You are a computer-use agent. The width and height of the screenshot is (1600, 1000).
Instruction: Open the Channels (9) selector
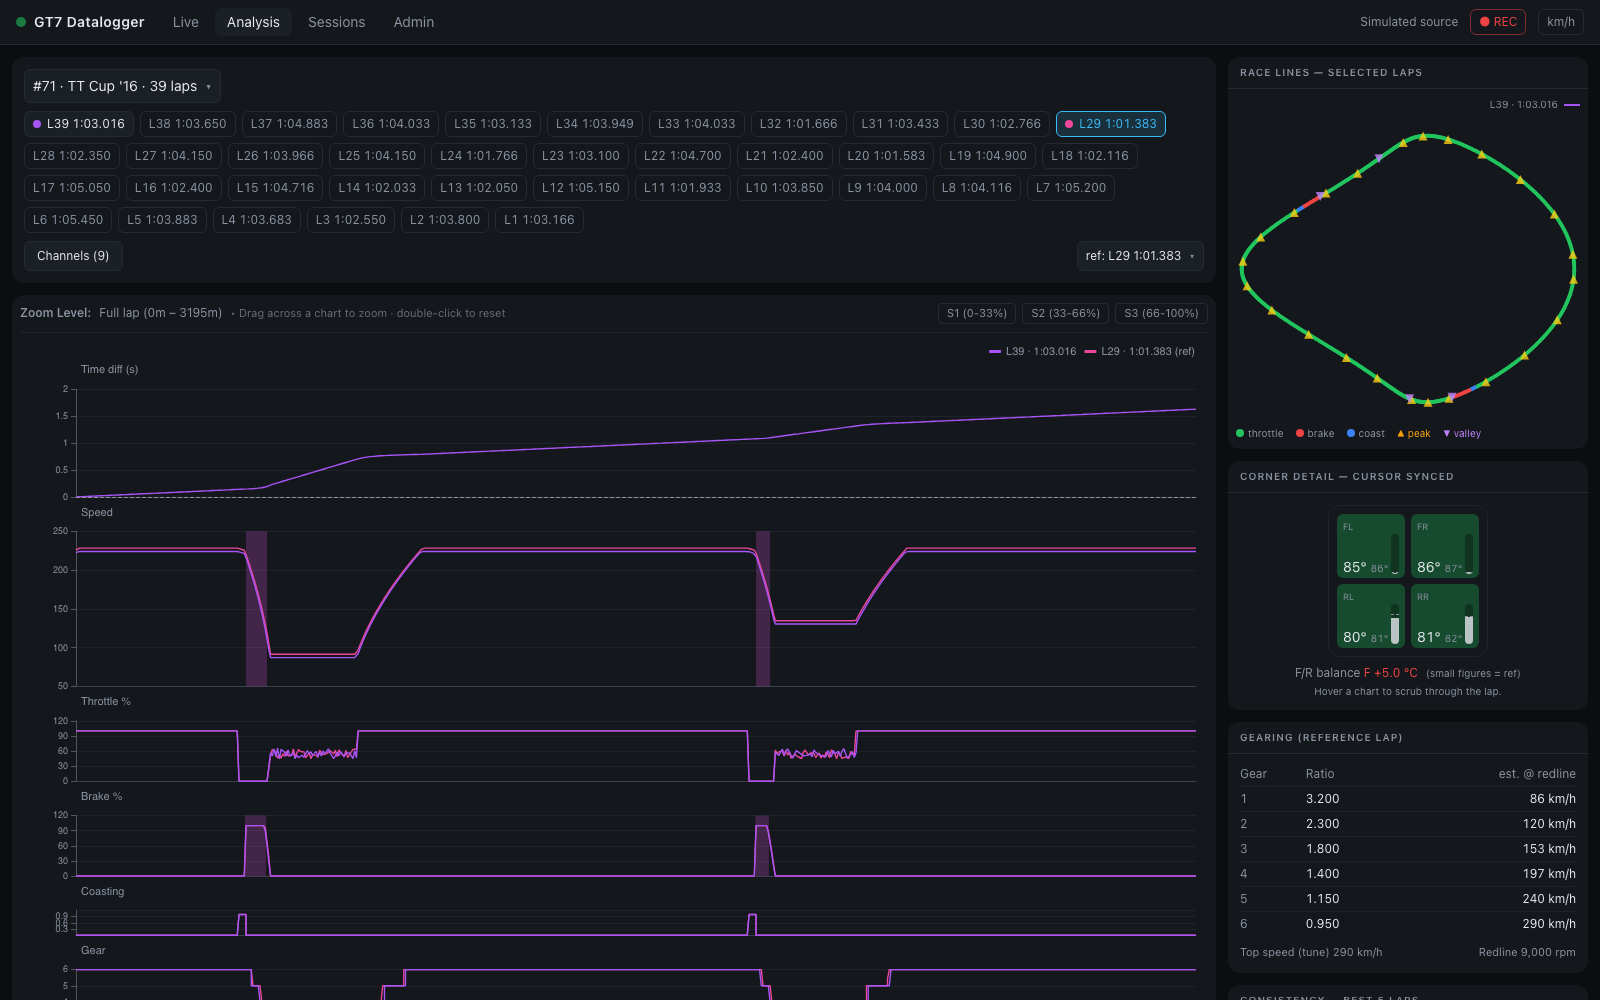tap(73, 256)
